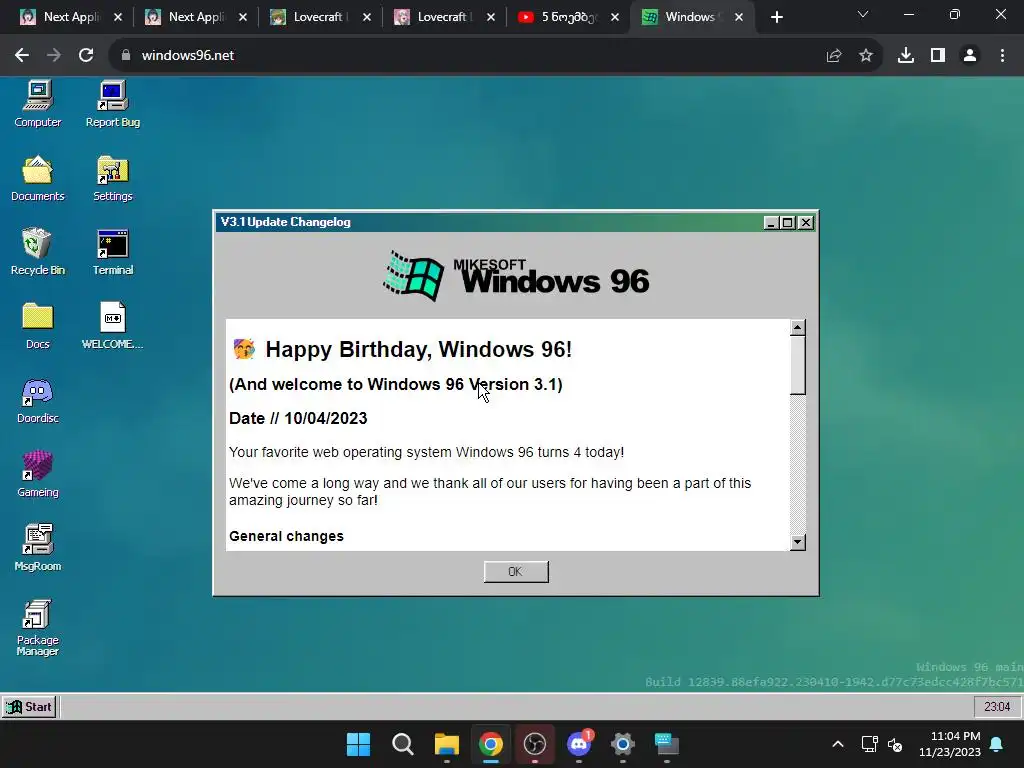This screenshot has width=1024, height=768.
Task: Reload the windows96.net page
Action: 86,56
